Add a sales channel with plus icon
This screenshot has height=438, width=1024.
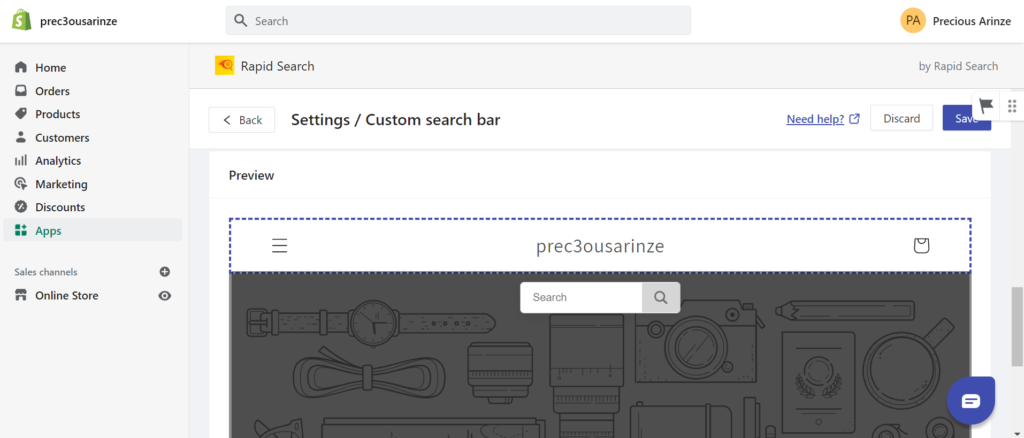(165, 272)
